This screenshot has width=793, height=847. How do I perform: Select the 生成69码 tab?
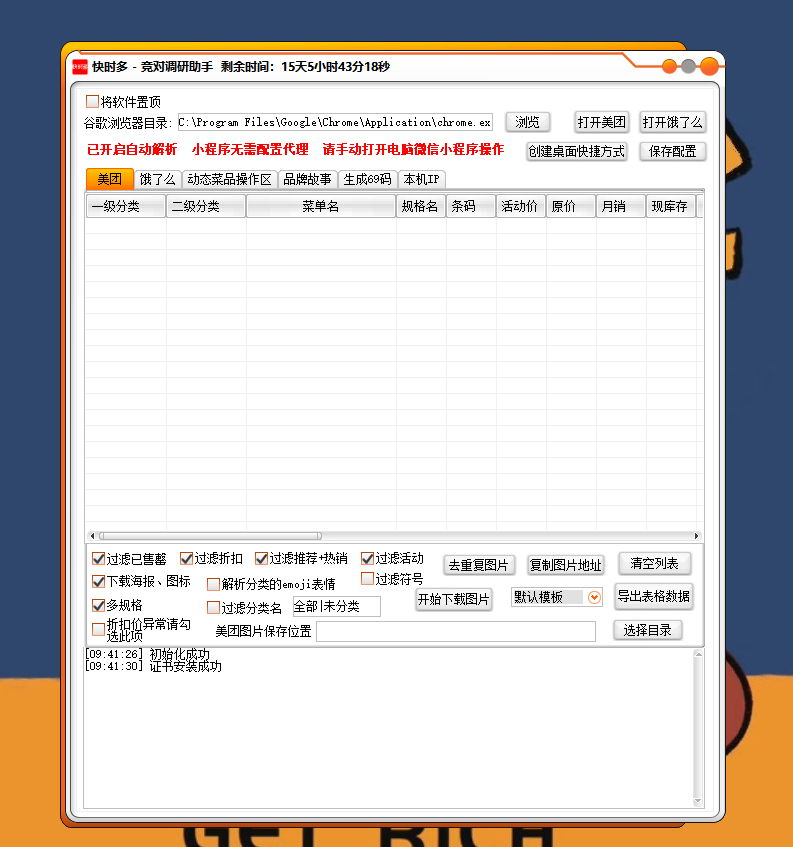tap(367, 179)
